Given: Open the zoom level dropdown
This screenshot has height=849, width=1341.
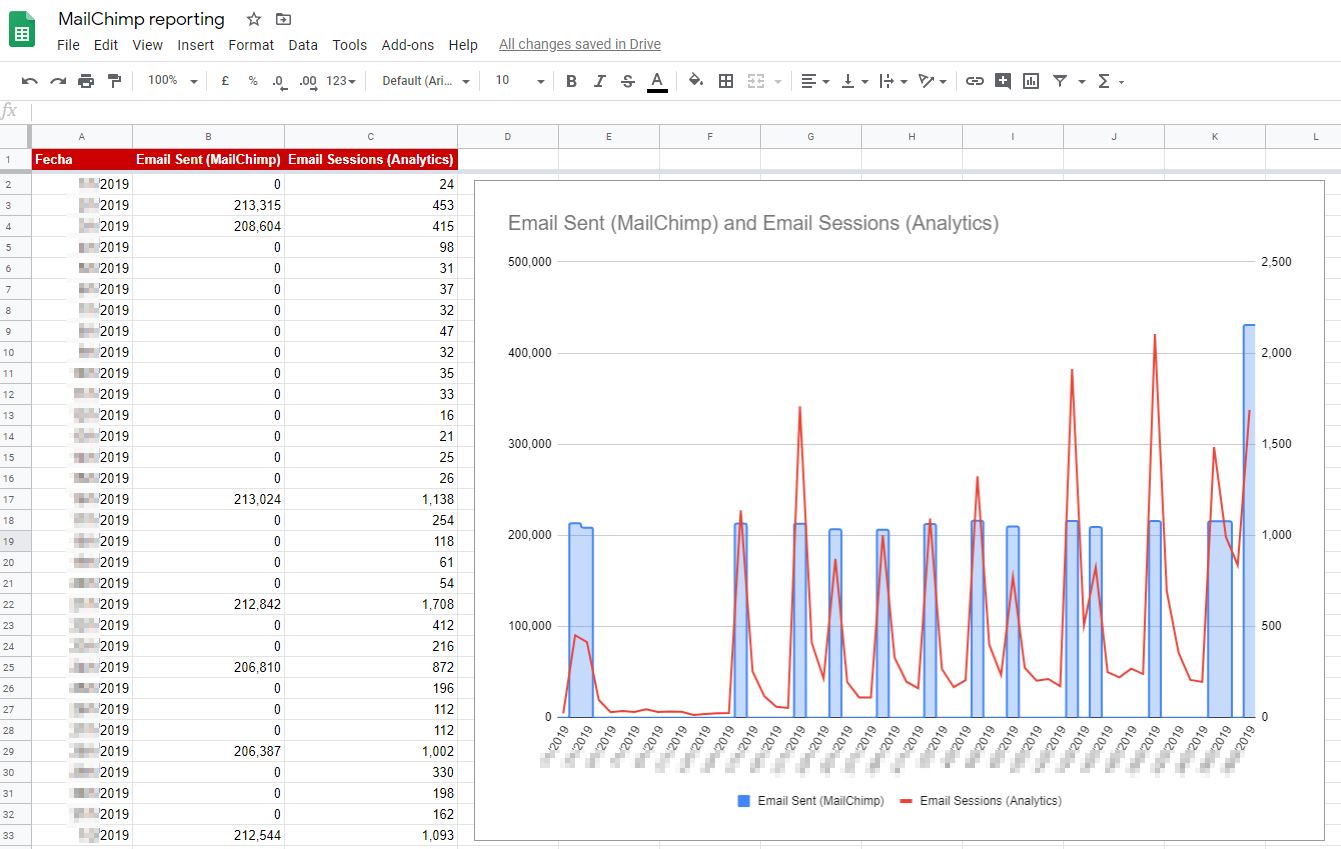Looking at the screenshot, I should (172, 81).
